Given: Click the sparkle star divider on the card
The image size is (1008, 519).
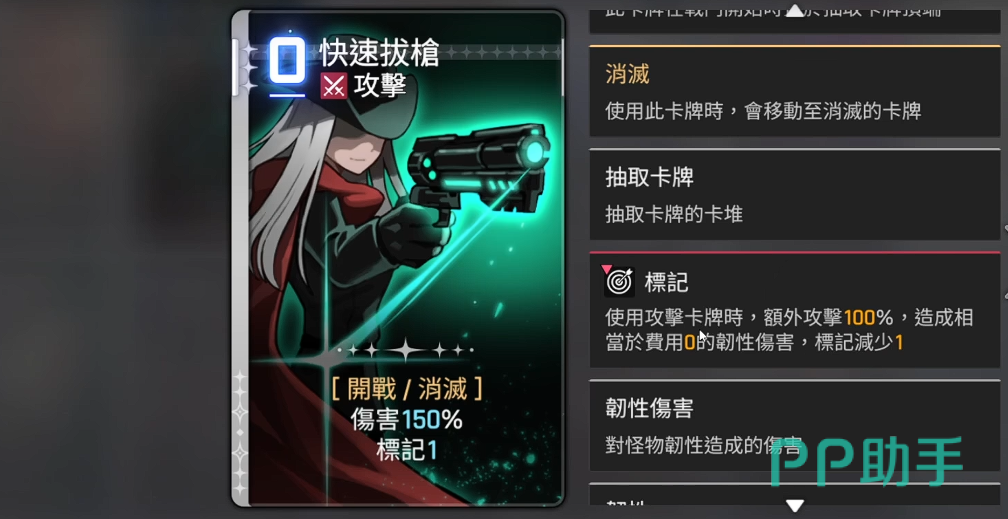Looking at the screenshot, I should point(405,351).
